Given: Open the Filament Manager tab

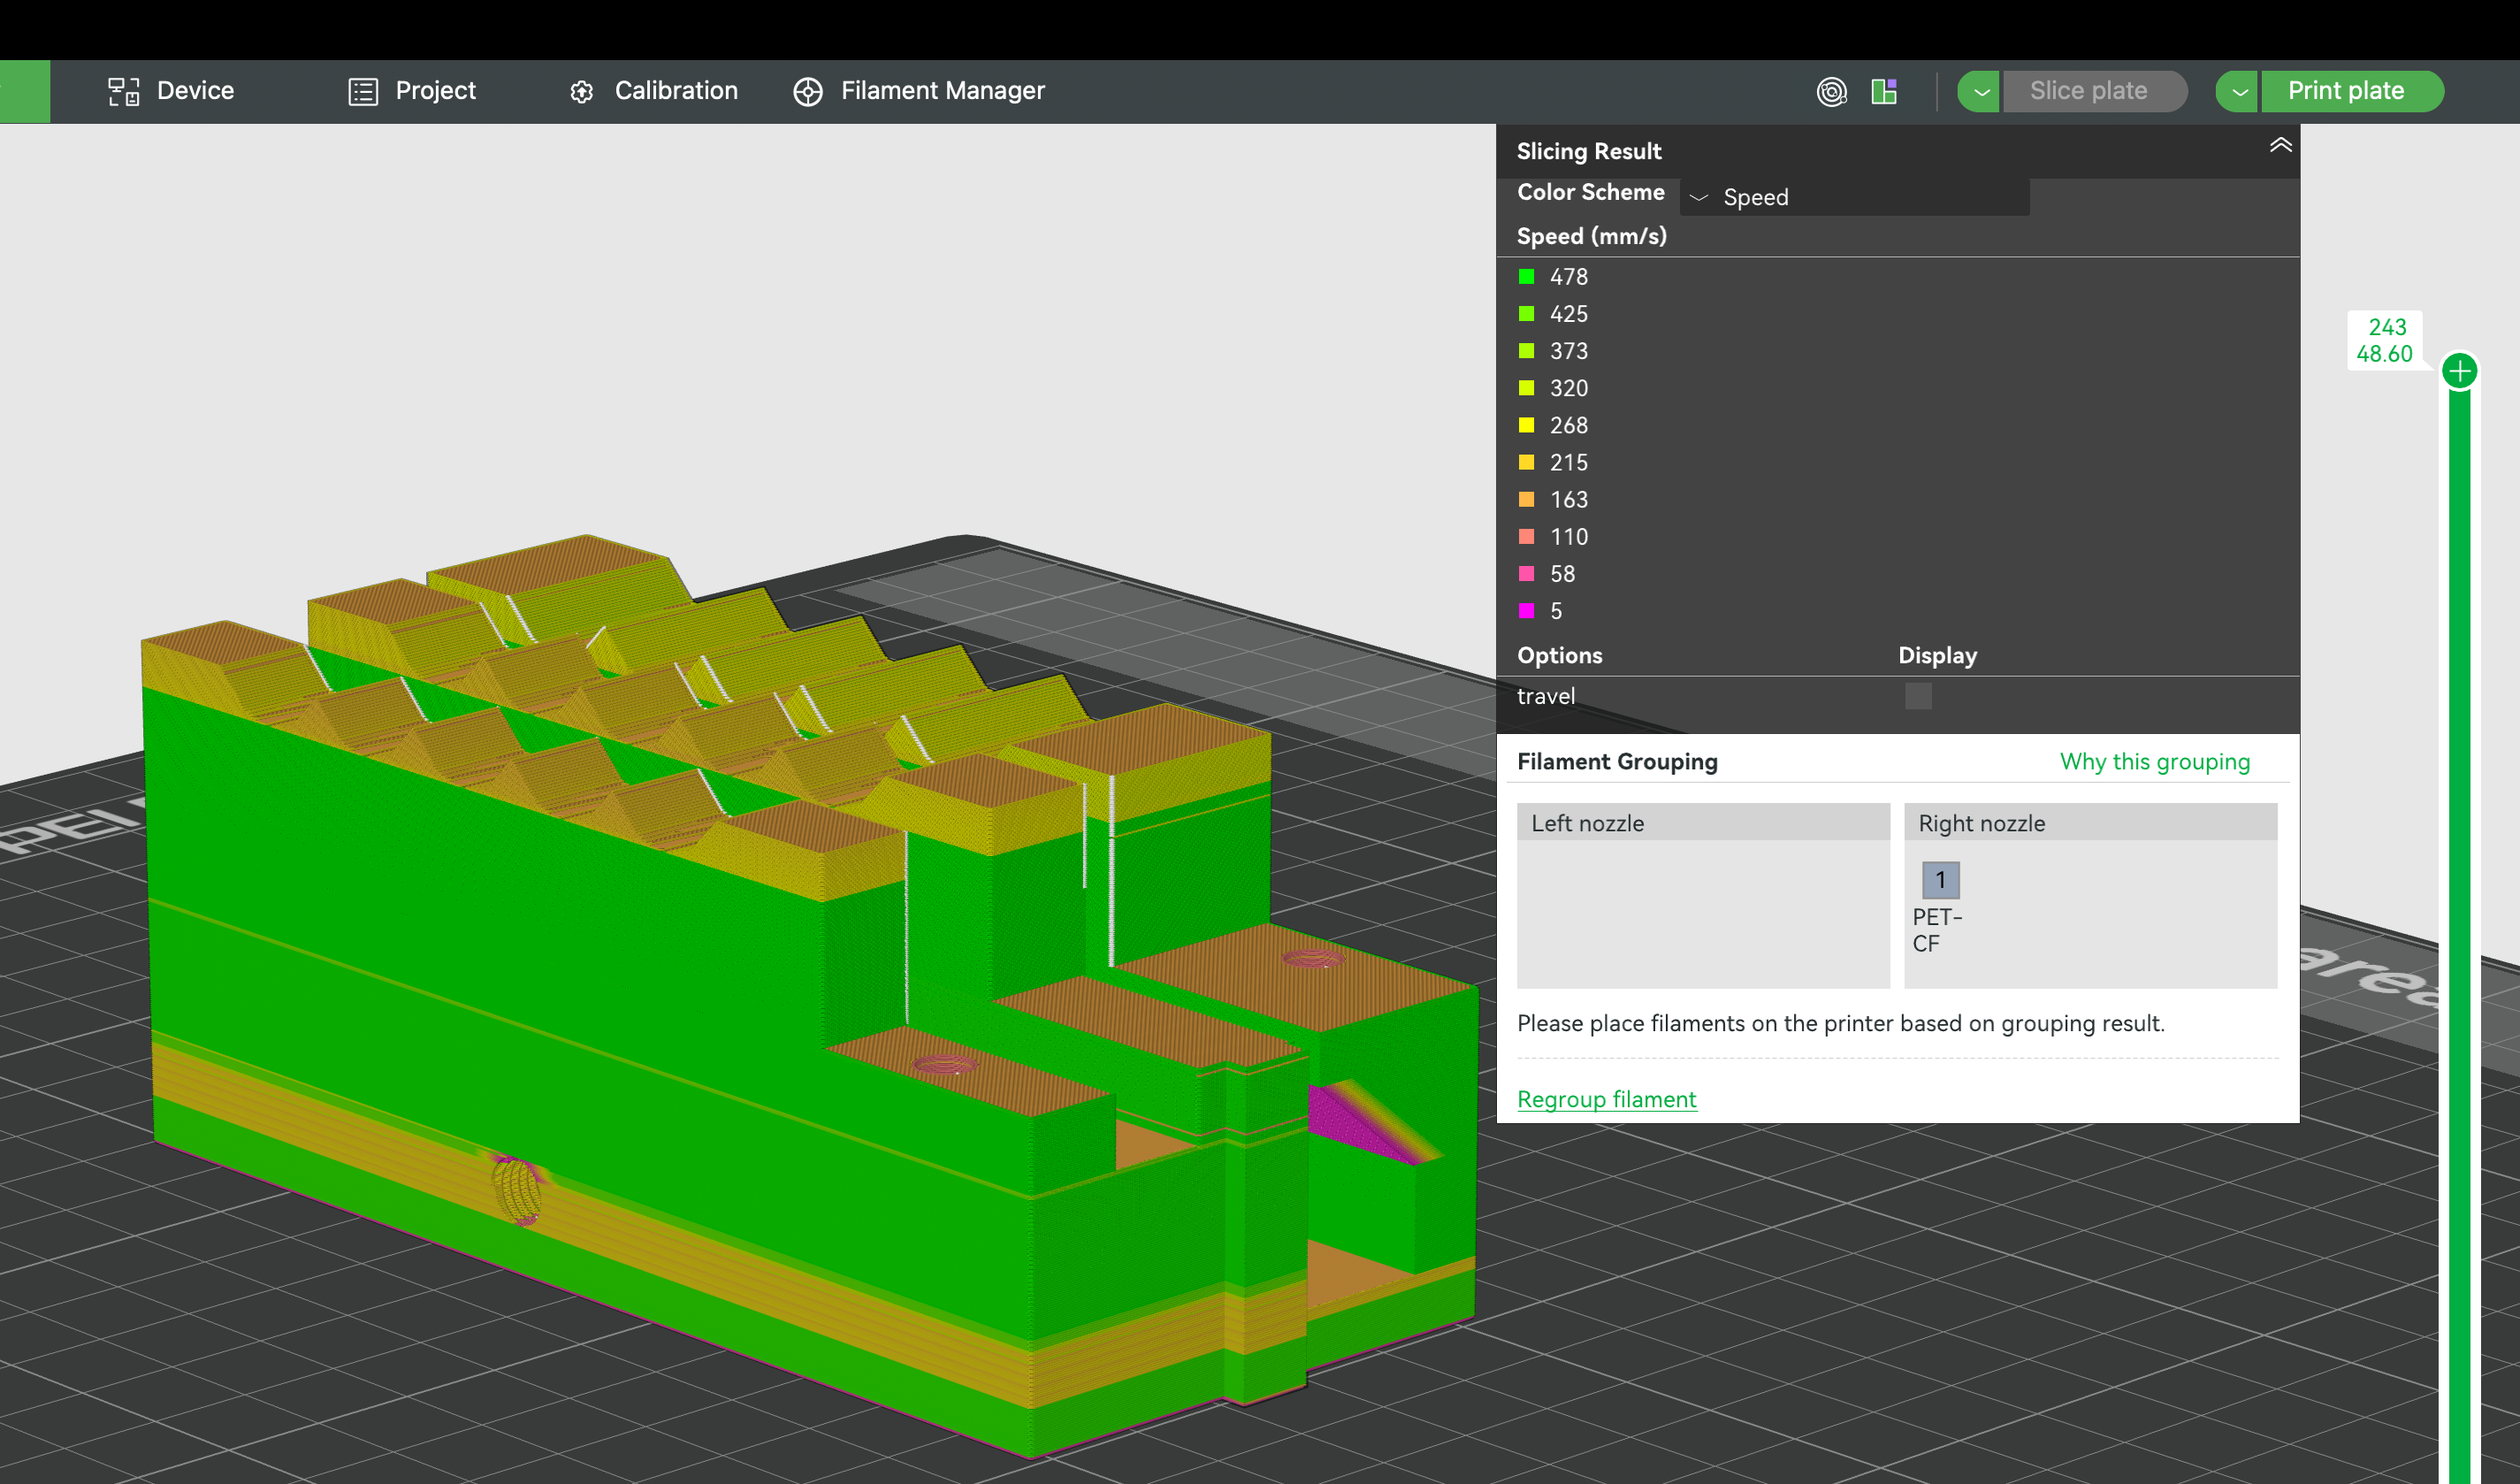Looking at the screenshot, I should tap(919, 91).
